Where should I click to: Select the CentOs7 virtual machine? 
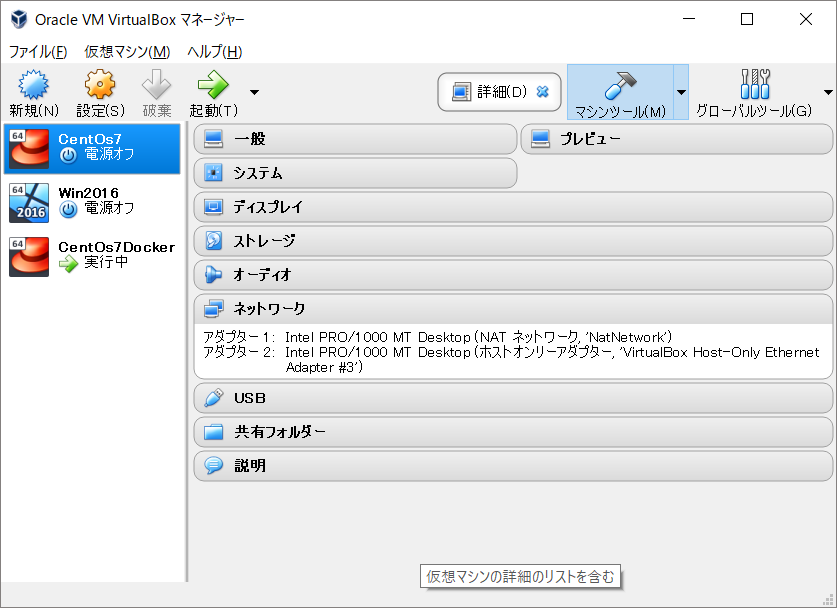(92, 149)
